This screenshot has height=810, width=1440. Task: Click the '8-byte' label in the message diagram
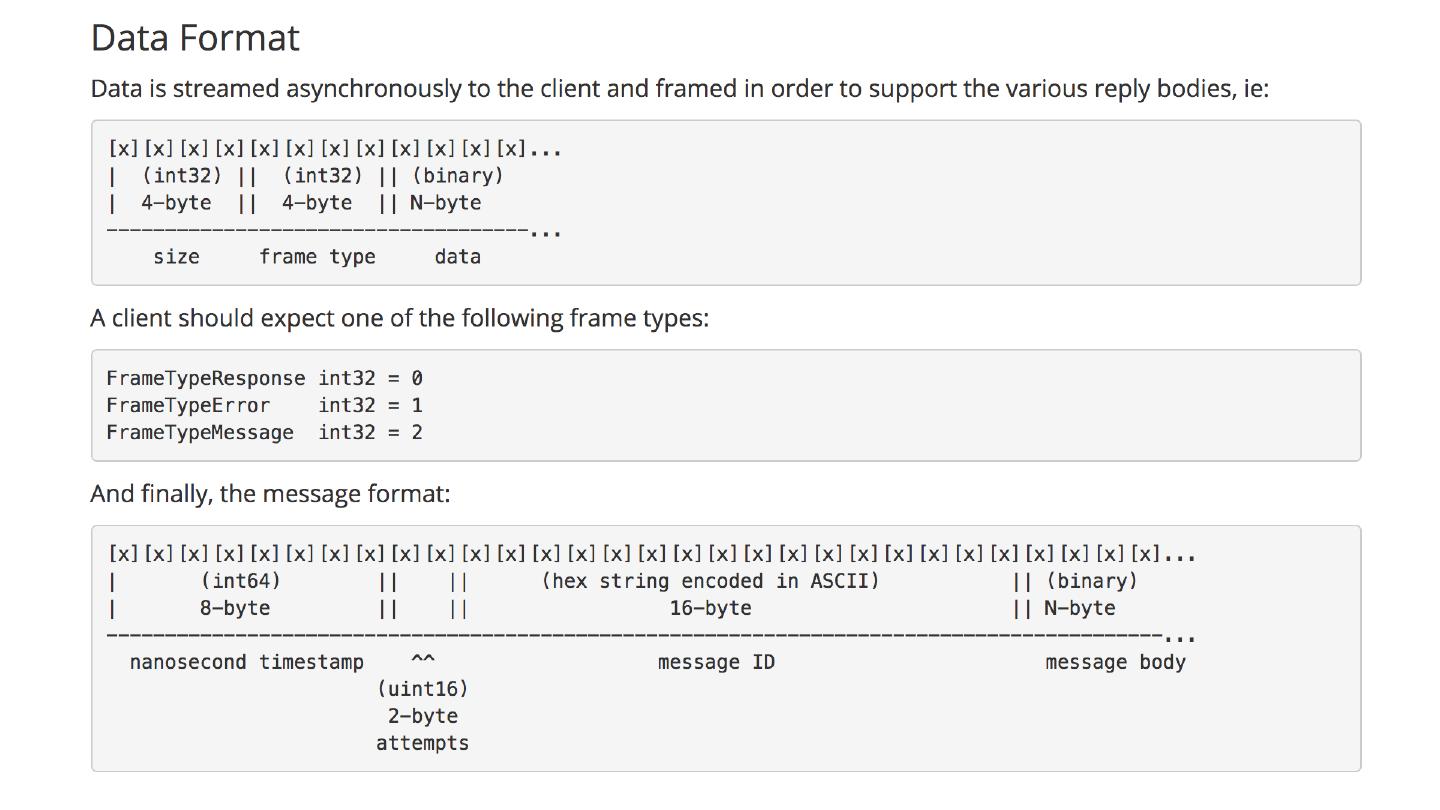234,608
